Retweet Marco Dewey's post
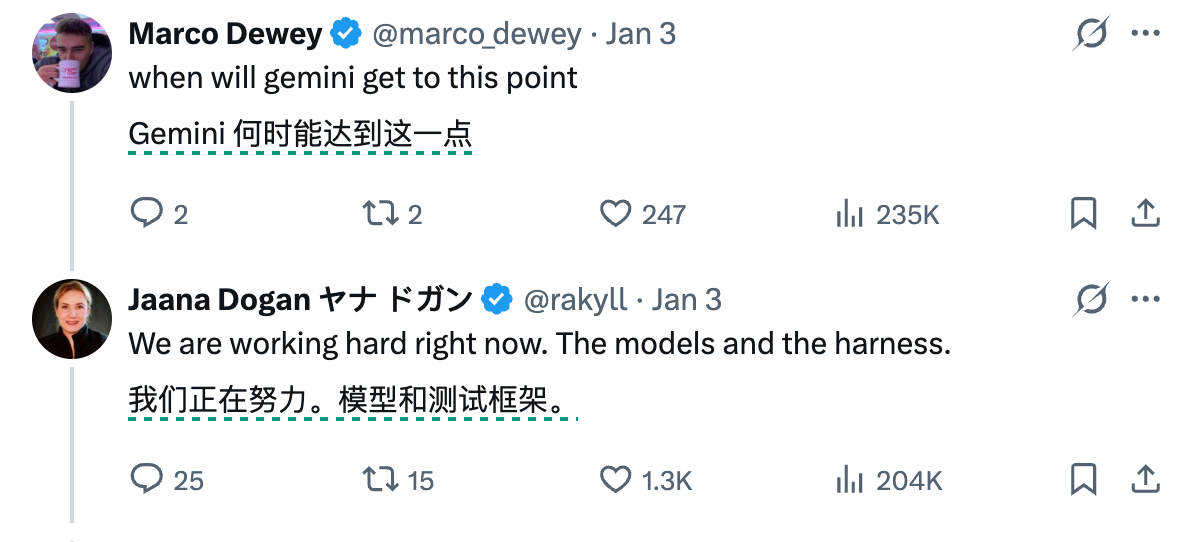The height and width of the screenshot is (542, 1186). 380,213
